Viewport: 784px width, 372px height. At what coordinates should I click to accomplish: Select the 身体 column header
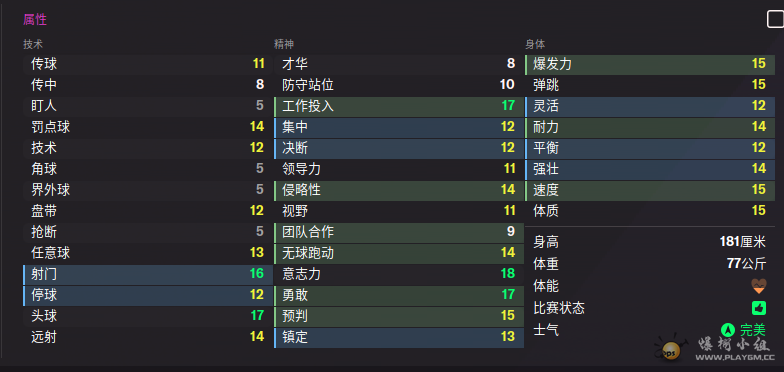[x=535, y=44]
